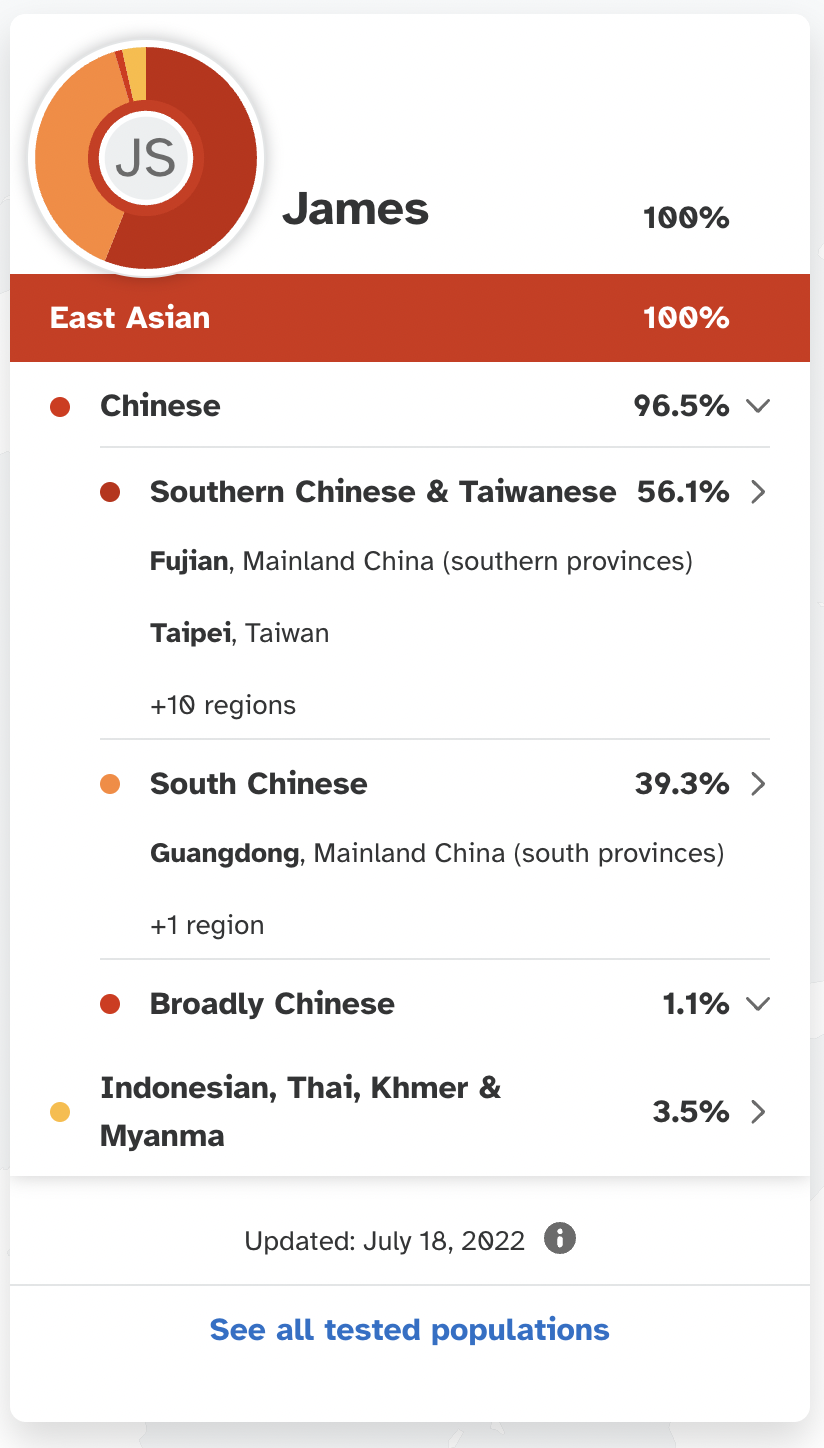
Task: Click the +10 regions text
Action: tap(223, 705)
